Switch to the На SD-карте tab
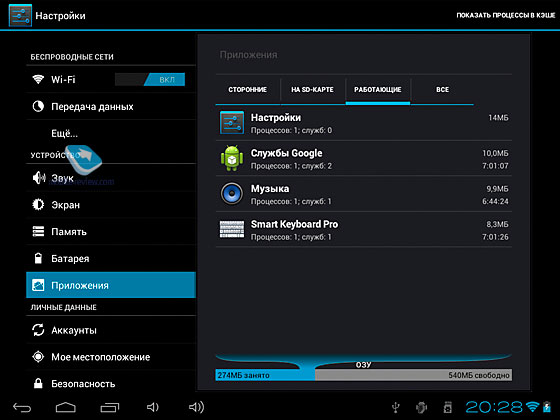Screen dimensions: 560x420 click(x=312, y=90)
